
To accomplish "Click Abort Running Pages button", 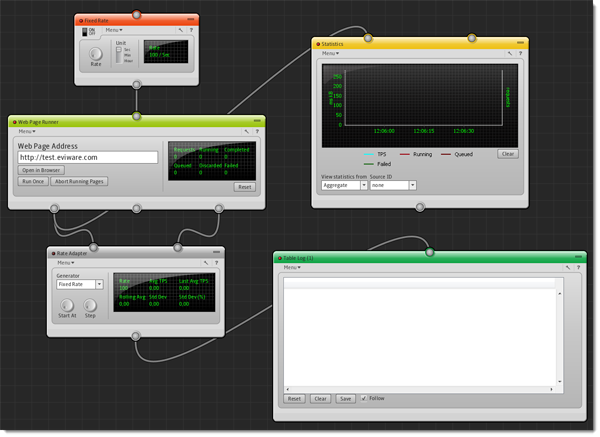I will click(79, 181).
